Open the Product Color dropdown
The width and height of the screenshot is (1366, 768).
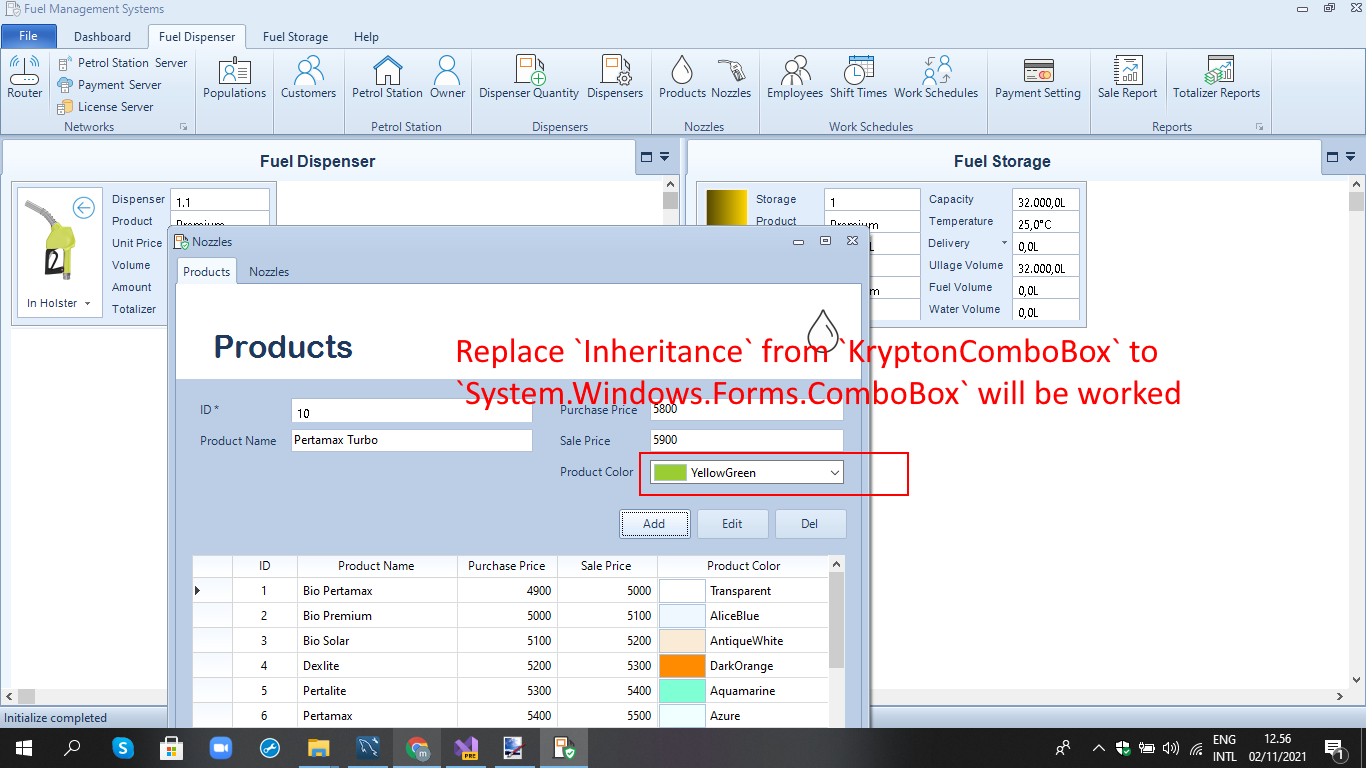tap(836, 471)
